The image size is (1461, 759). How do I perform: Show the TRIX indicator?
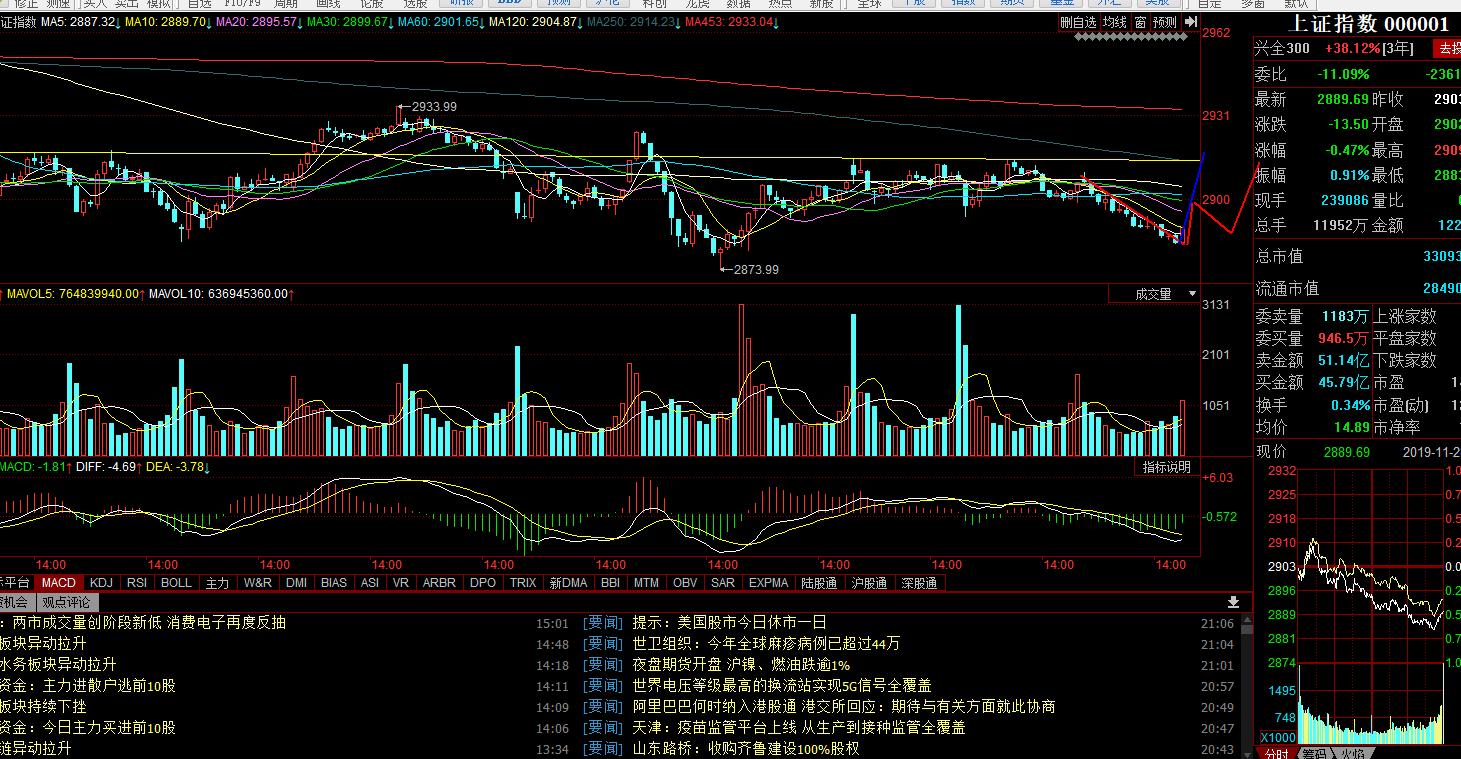pos(523,583)
